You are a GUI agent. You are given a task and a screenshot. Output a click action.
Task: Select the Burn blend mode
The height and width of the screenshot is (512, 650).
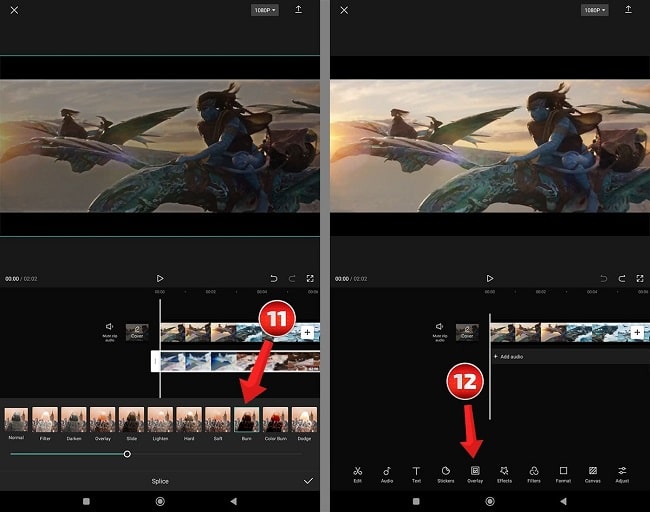[x=247, y=423]
